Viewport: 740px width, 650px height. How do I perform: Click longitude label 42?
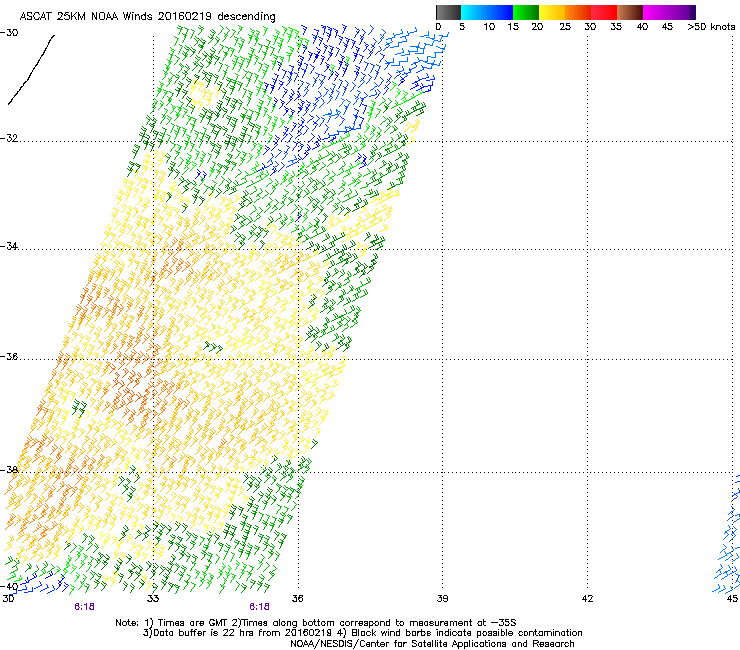pyautogui.click(x=587, y=599)
